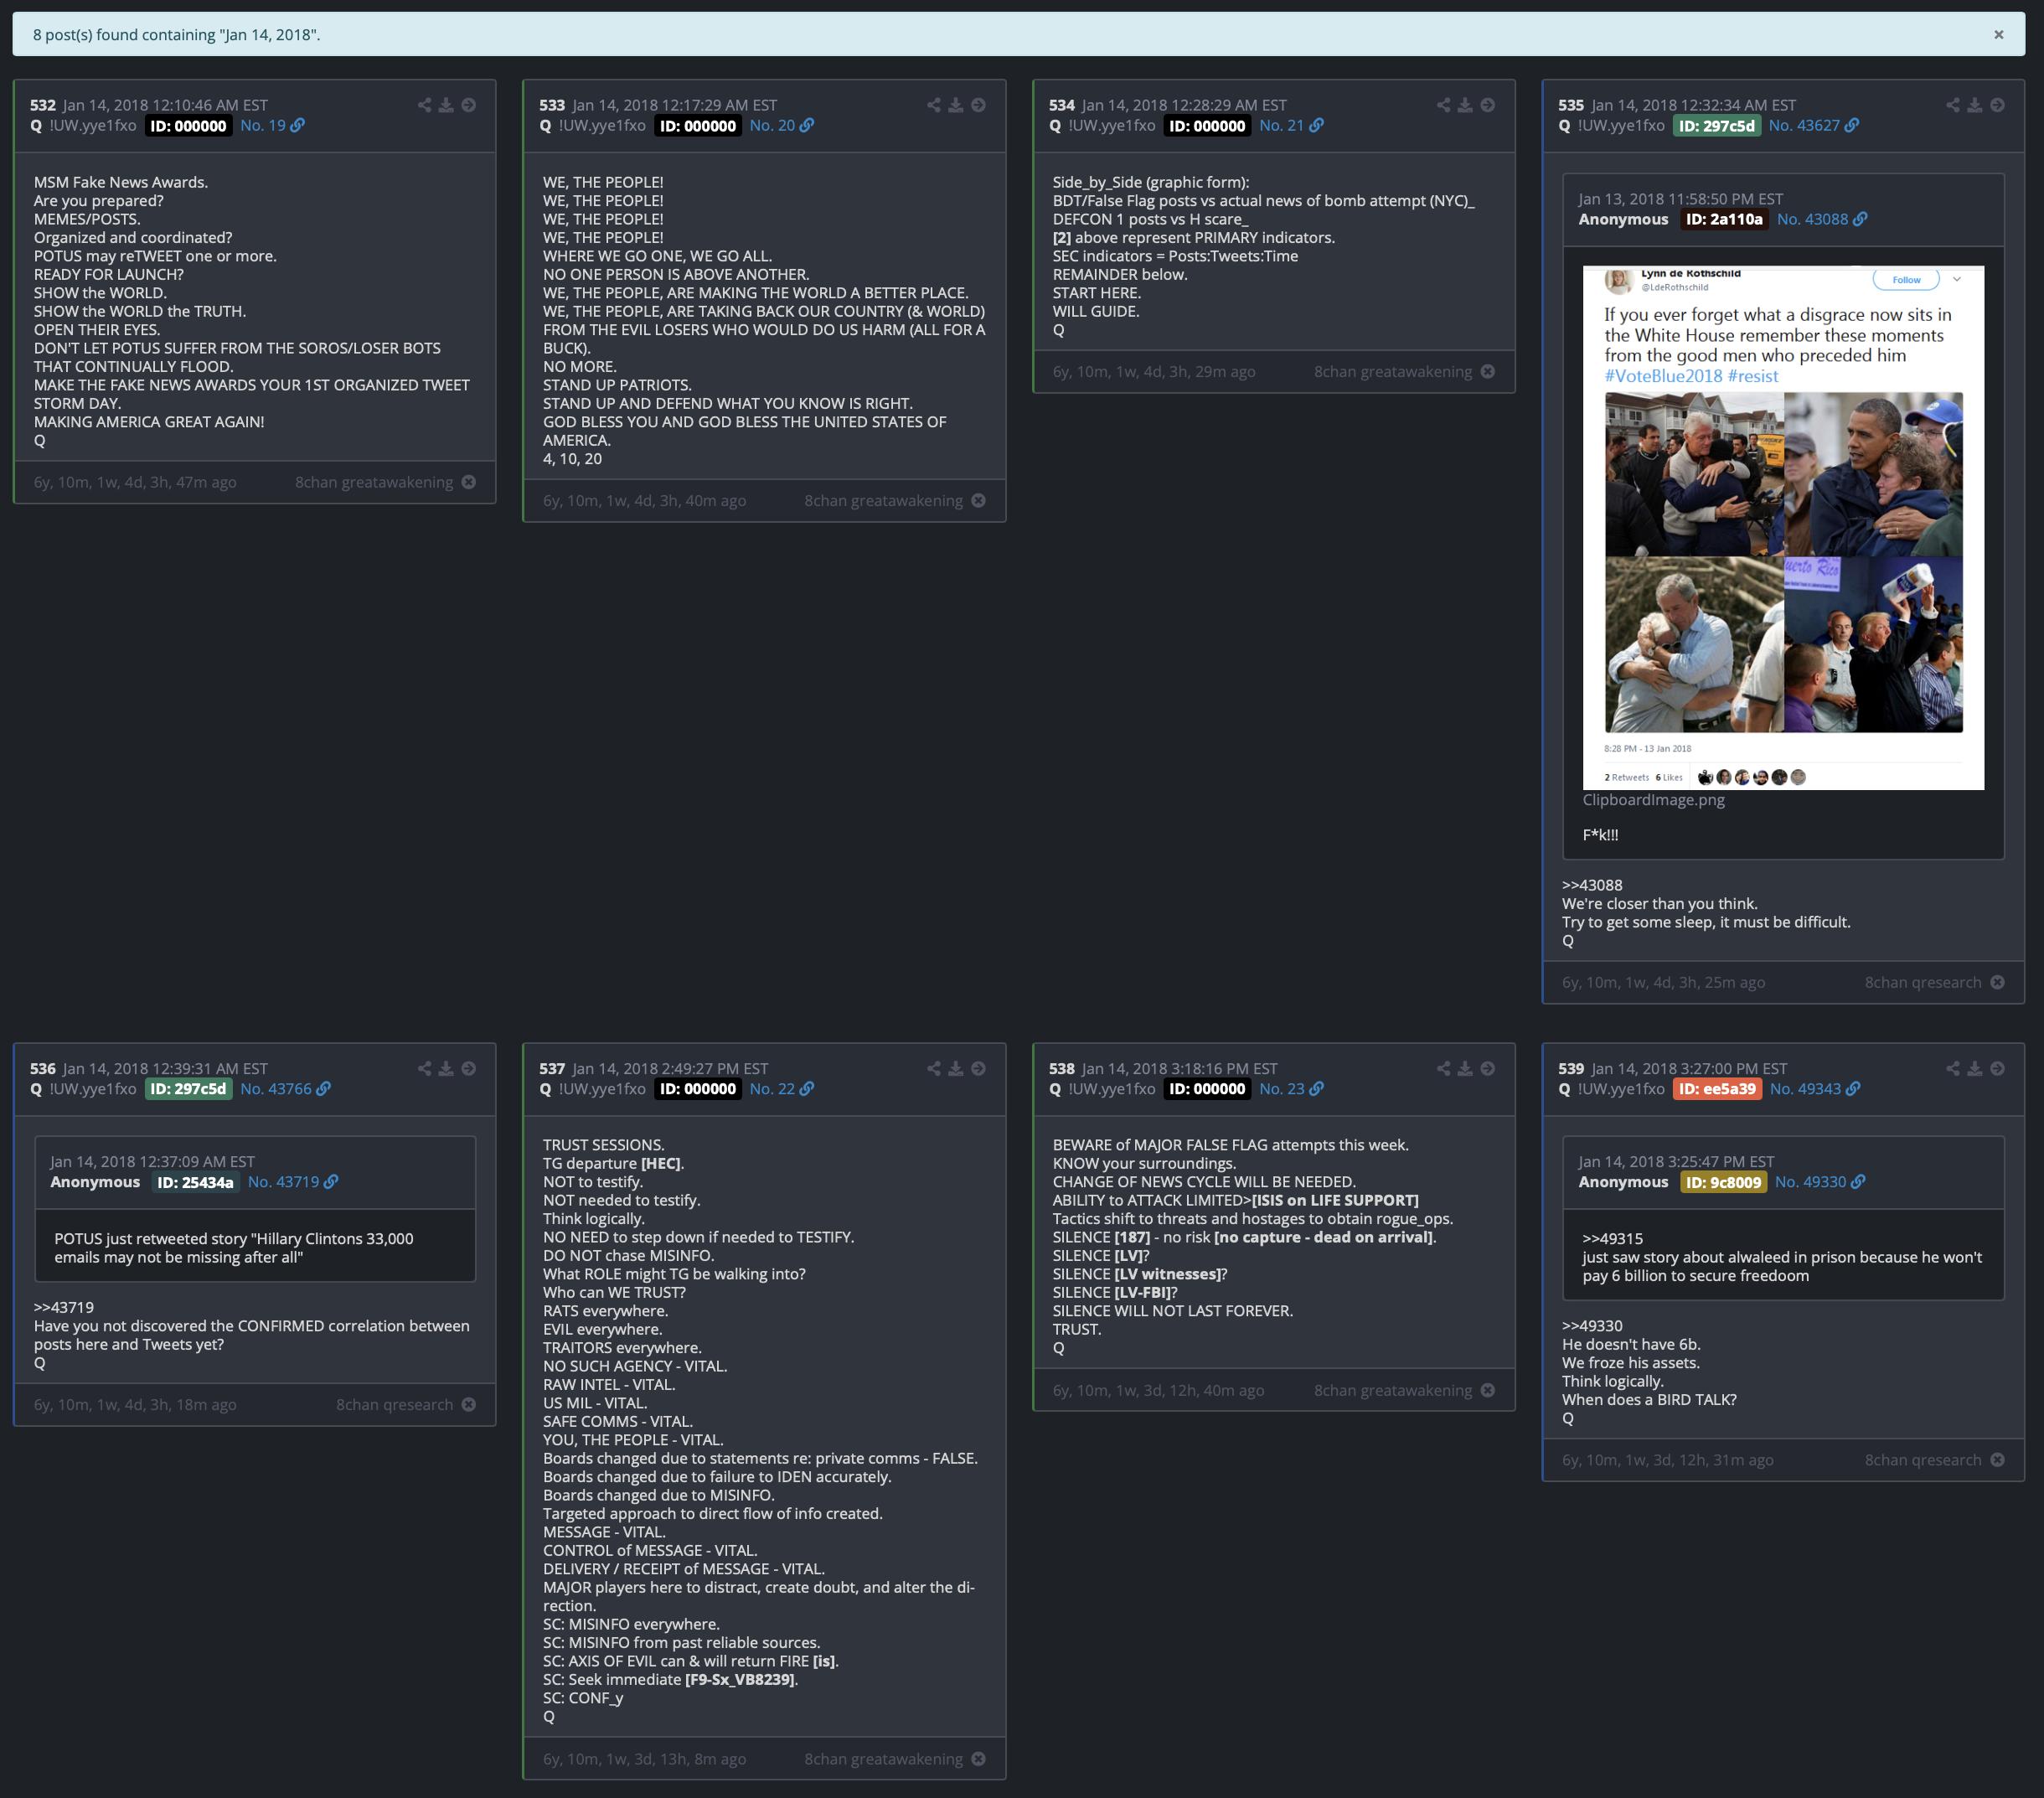Open link No. 19
Image resolution: width=2044 pixels, height=1798 pixels.
[272, 126]
